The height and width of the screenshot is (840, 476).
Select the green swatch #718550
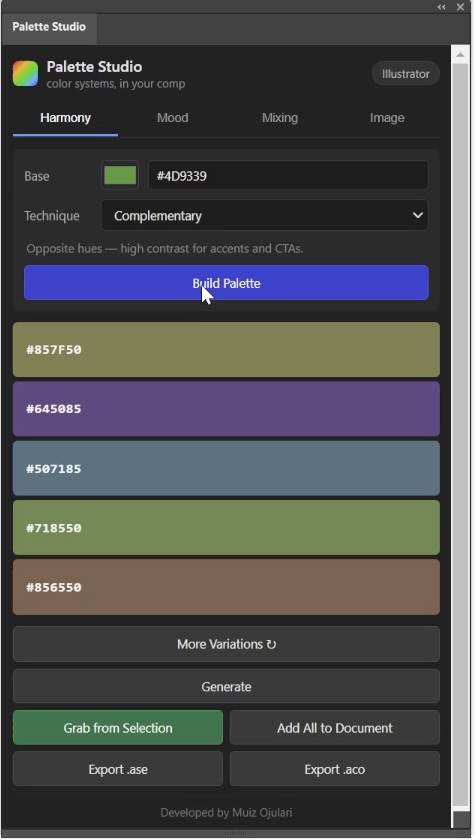pos(226,528)
